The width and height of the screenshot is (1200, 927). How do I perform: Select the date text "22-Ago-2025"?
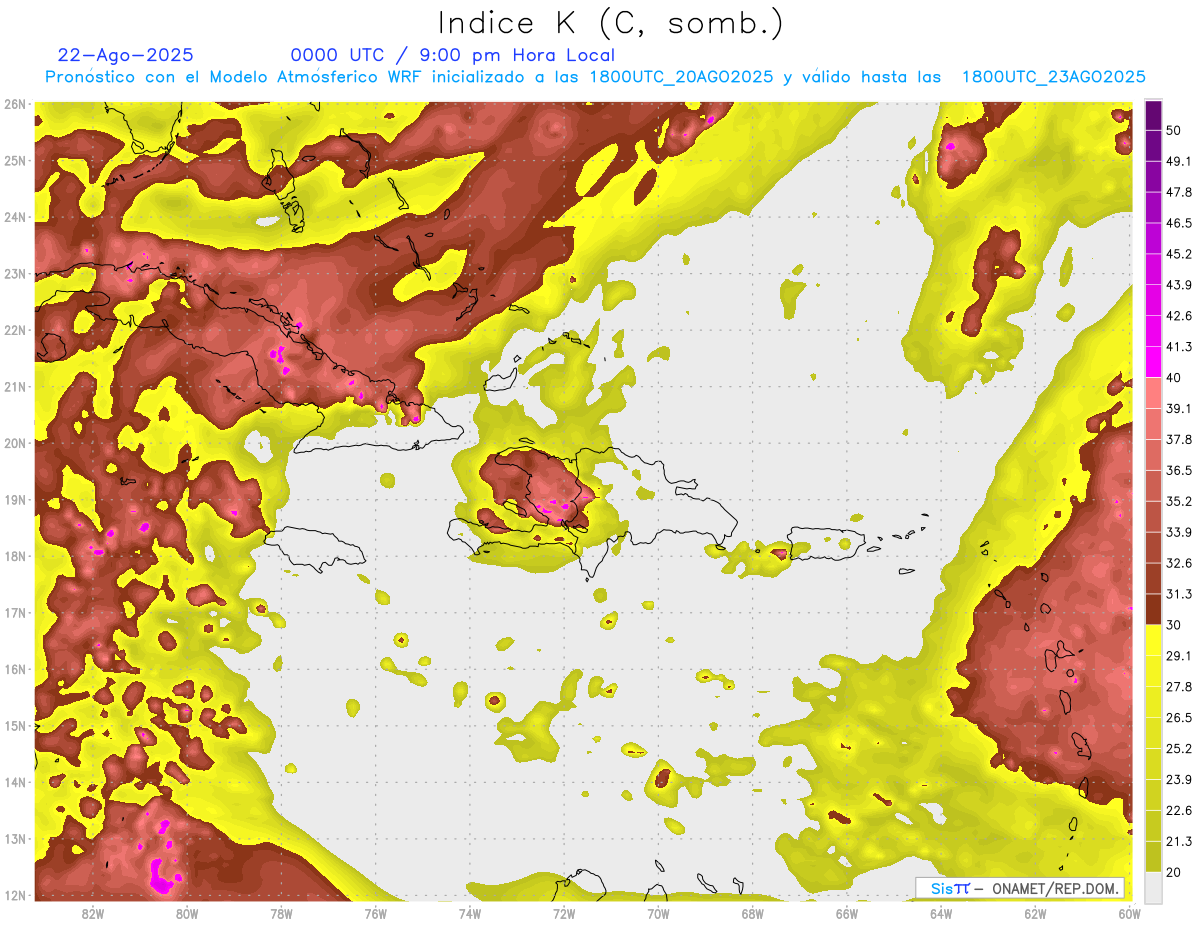coord(126,55)
